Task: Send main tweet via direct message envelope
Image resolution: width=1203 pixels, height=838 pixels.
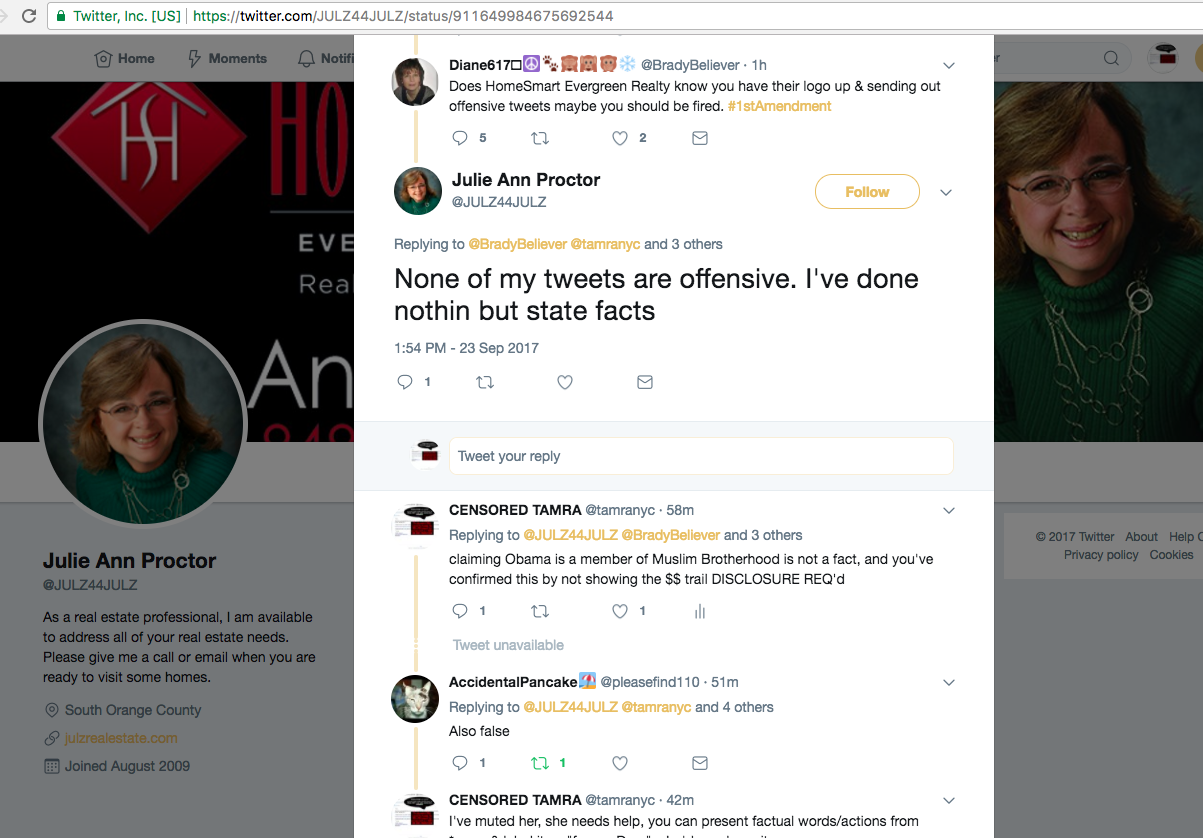Action: 645,382
